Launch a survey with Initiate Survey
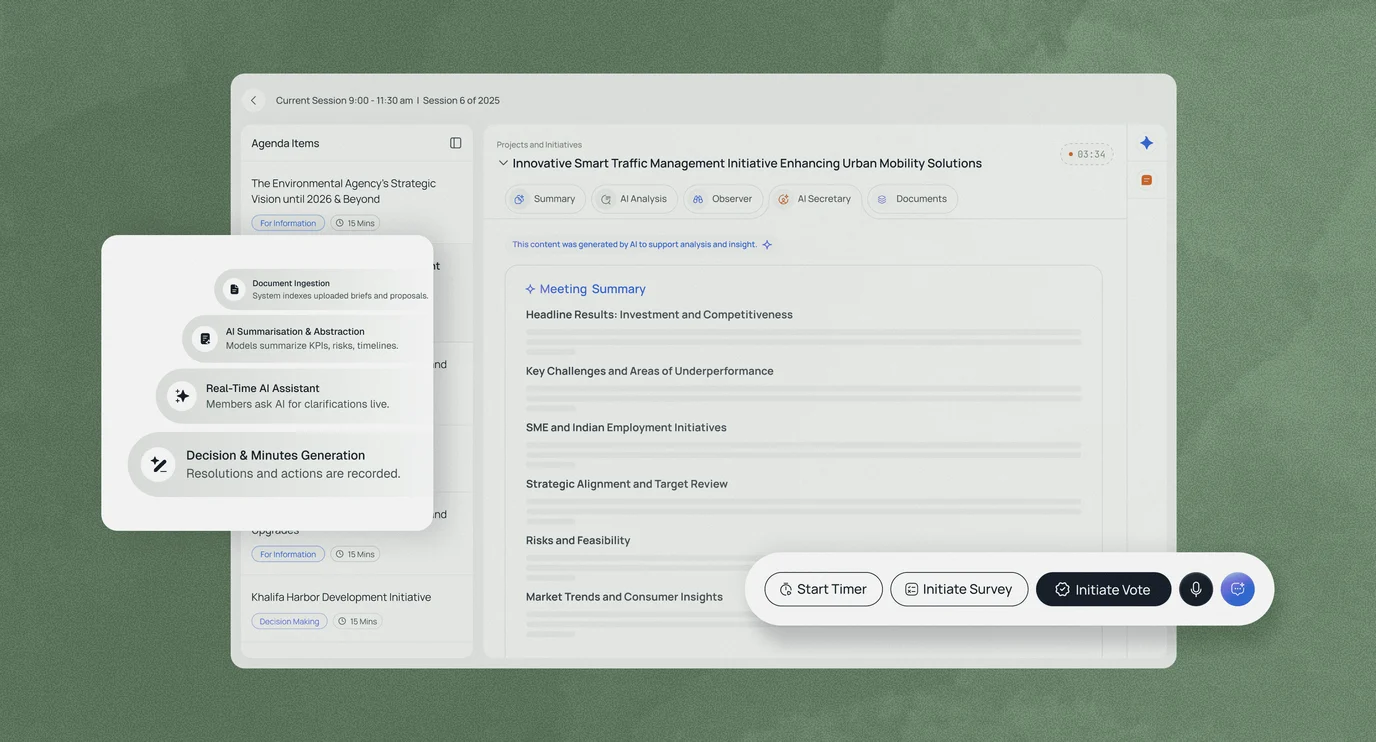1376x742 pixels. [x=959, y=589]
